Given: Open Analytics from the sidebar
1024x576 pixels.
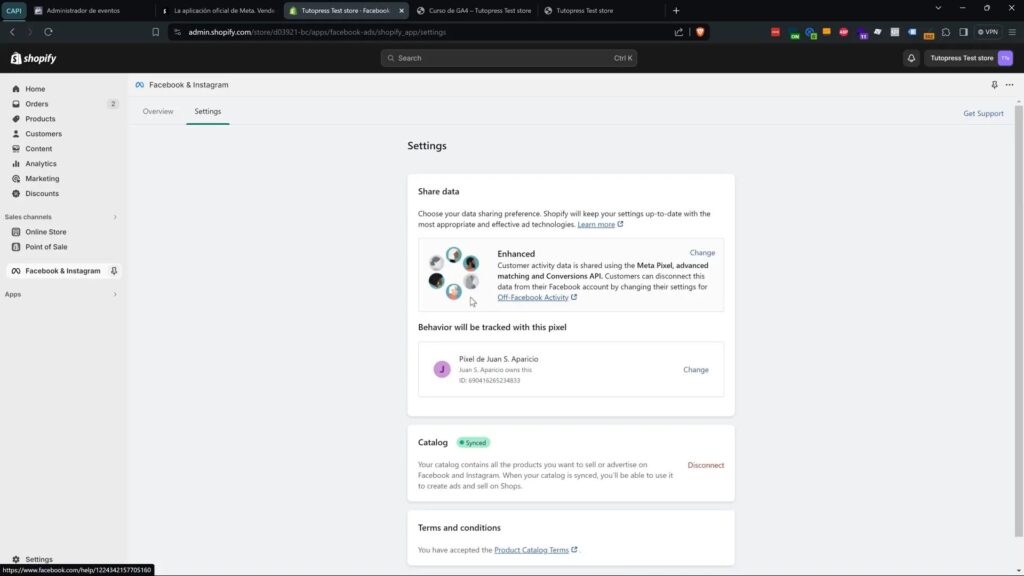Looking at the screenshot, I should (x=40, y=164).
